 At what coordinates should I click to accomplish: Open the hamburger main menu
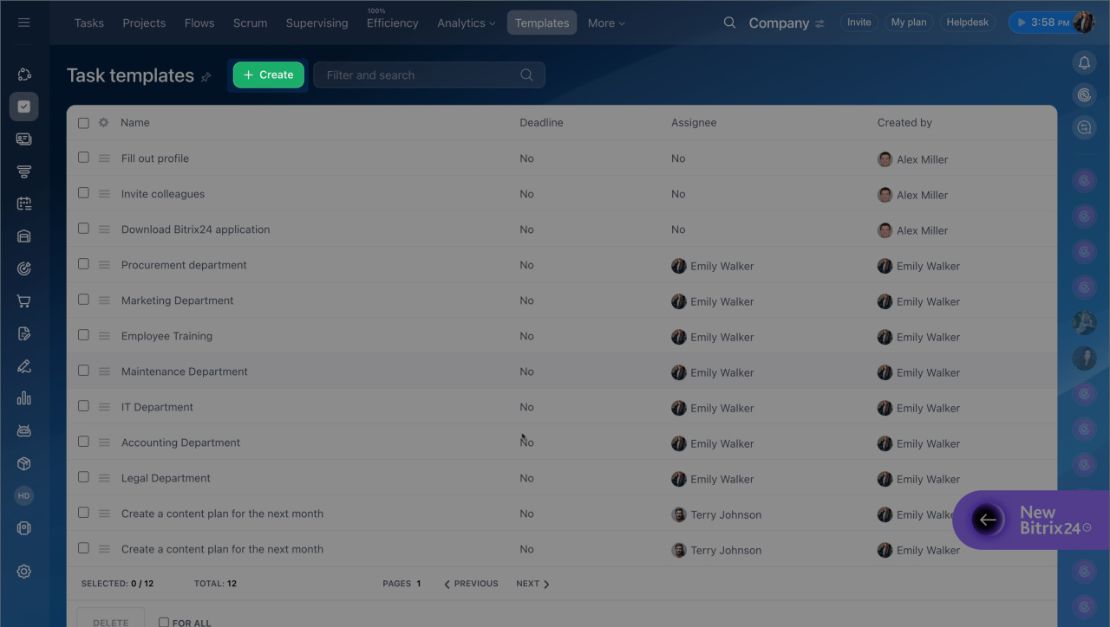point(23,23)
